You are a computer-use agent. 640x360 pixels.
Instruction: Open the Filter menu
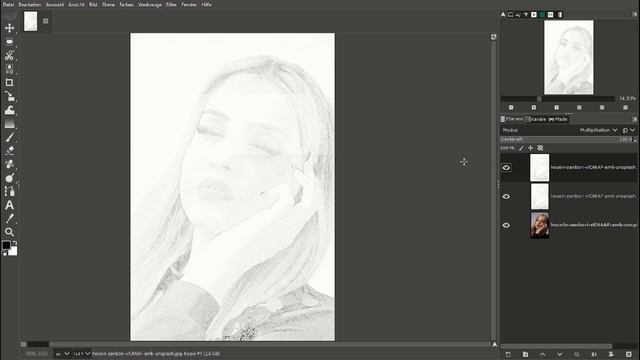171,4
